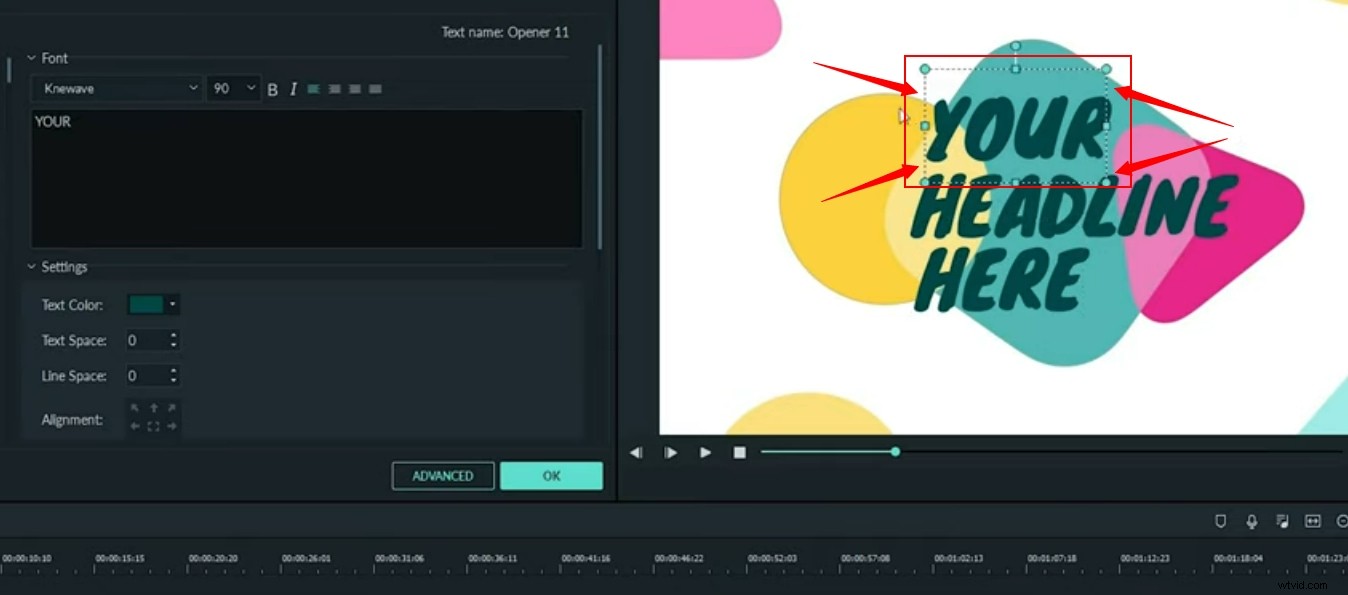Open the music library icon above the timeline
This screenshot has width=1348, height=595.
tap(1283, 521)
